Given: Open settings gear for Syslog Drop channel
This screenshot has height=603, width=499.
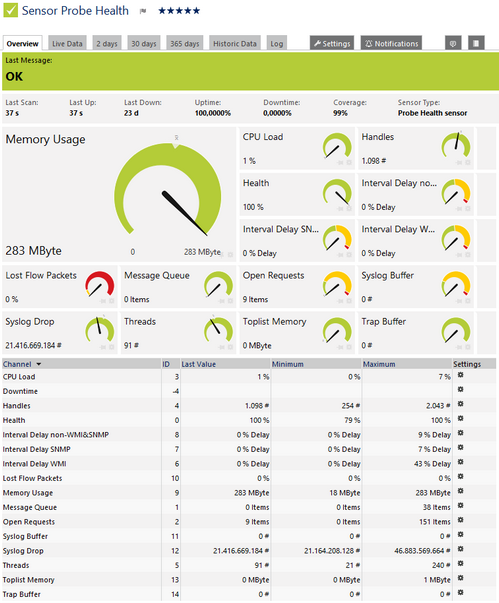Looking at the screenshot, I should (x=460, y=549).
